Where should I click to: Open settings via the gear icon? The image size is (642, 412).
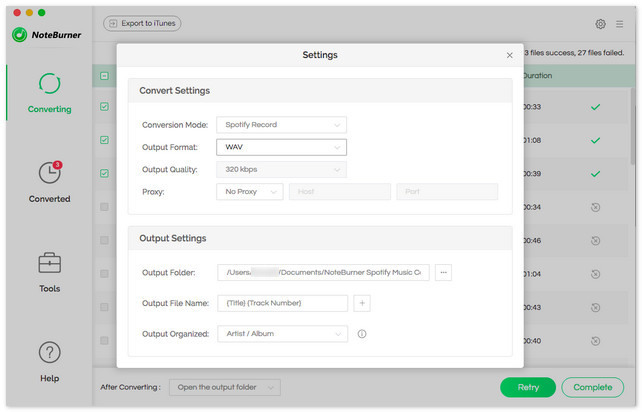pyautogui.click(x=600, y=24)
